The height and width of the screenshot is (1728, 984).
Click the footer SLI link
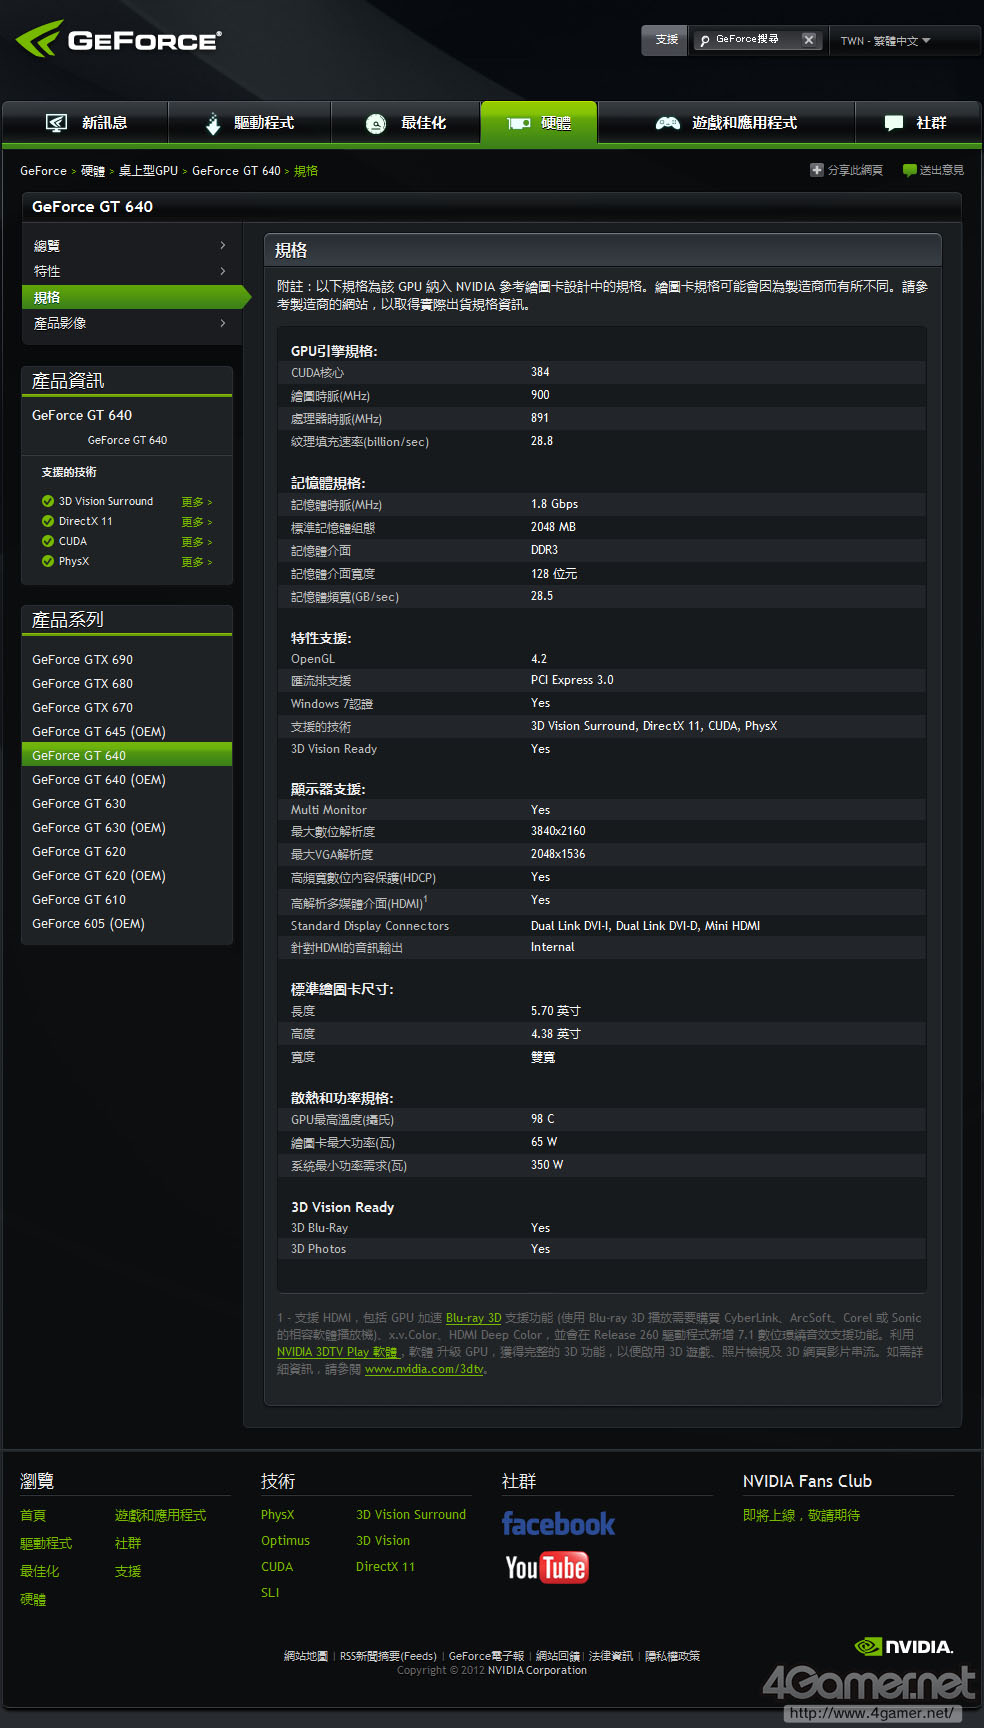point(270,1593)
